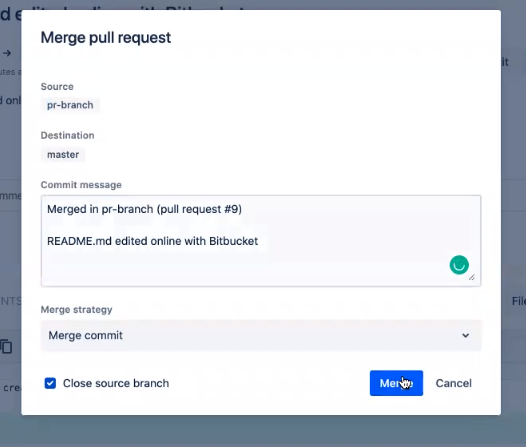The height and width of the screenshot is (447, 526).
Task: Select the master destination branch label
Action: point(63,155)
